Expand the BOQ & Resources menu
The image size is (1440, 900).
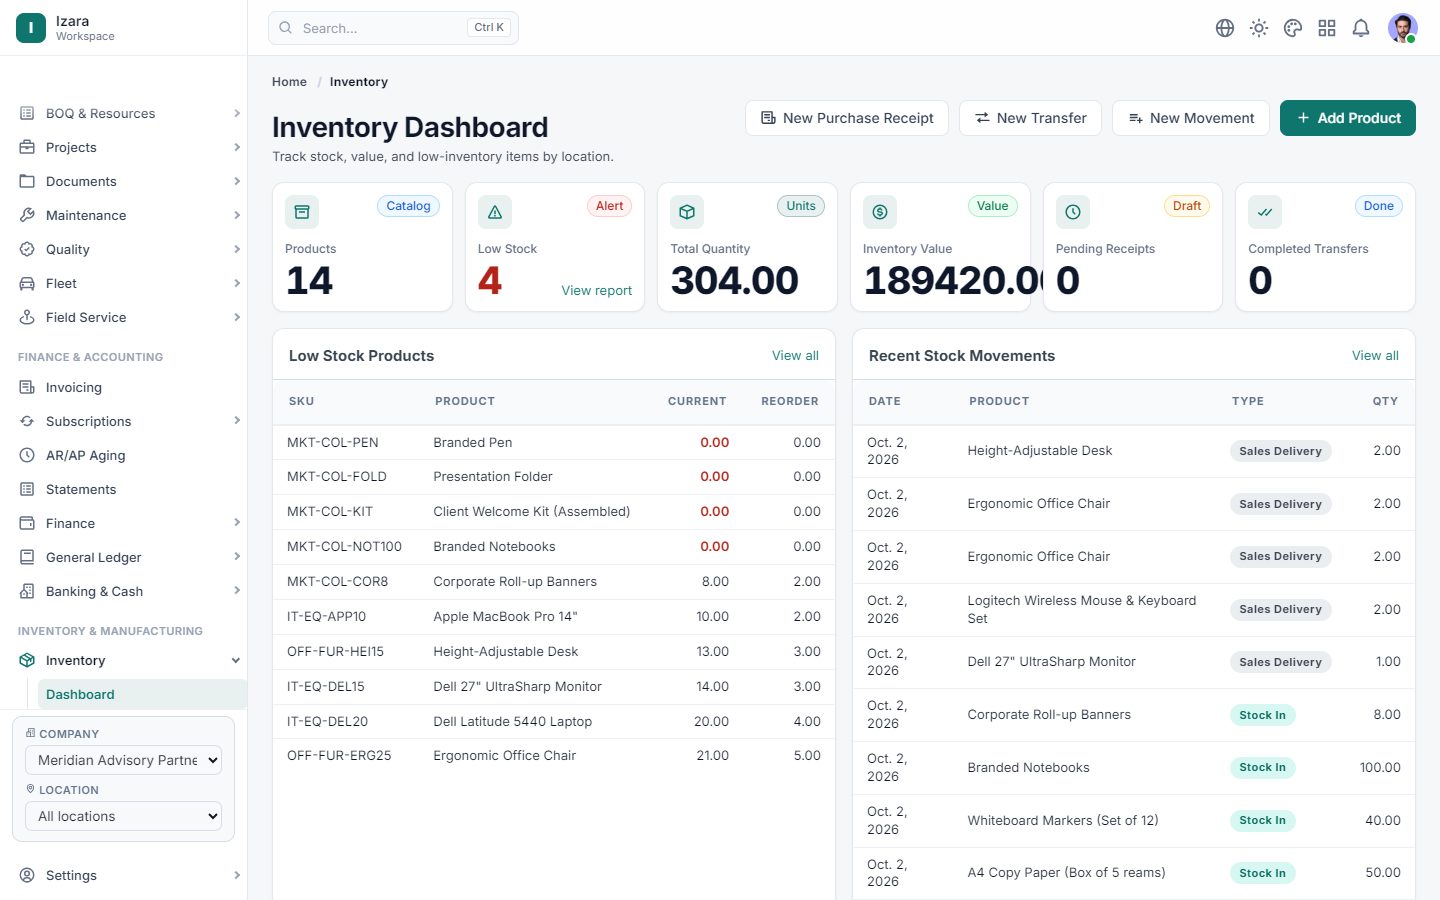tap(130, 113)
